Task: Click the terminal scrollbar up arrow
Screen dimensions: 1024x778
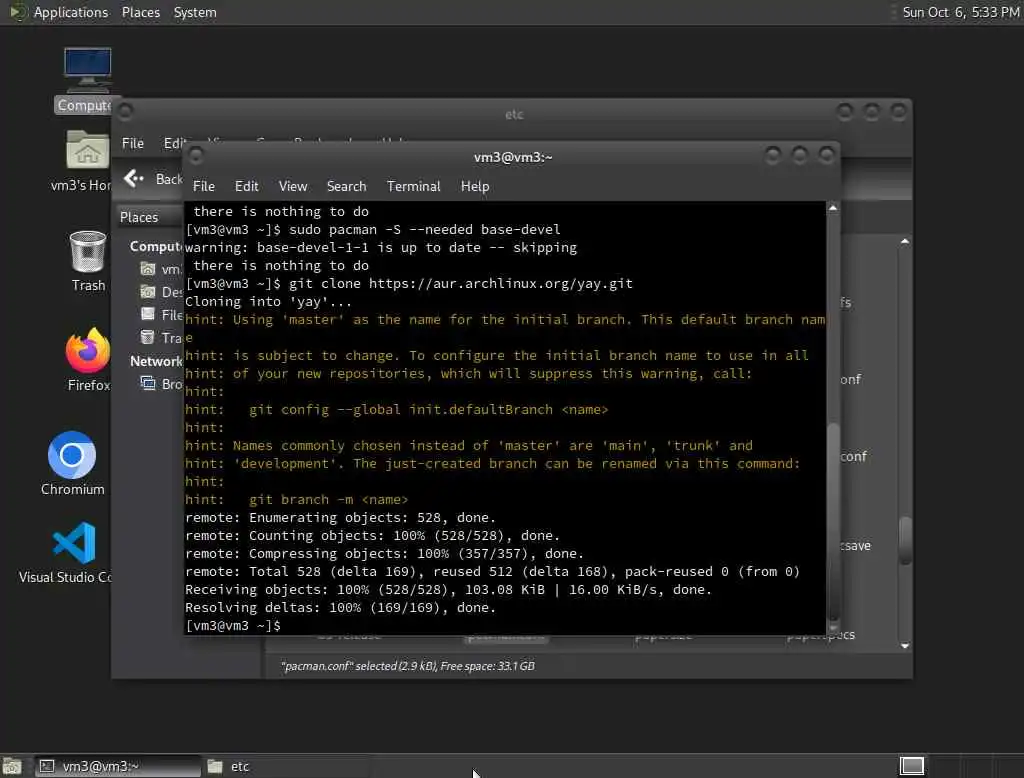Action: coord(833,208)
